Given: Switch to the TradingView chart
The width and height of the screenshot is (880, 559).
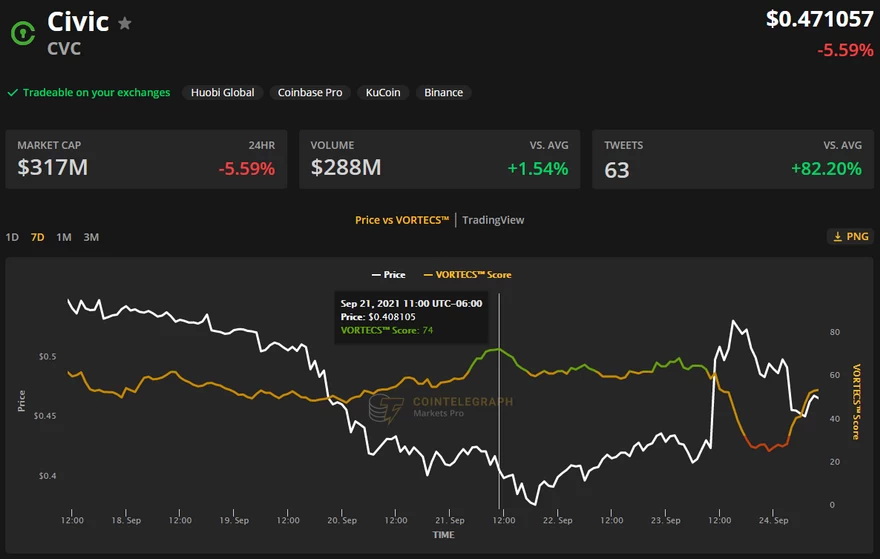Looking at the screenshot, I should click(x=493, y=220).
